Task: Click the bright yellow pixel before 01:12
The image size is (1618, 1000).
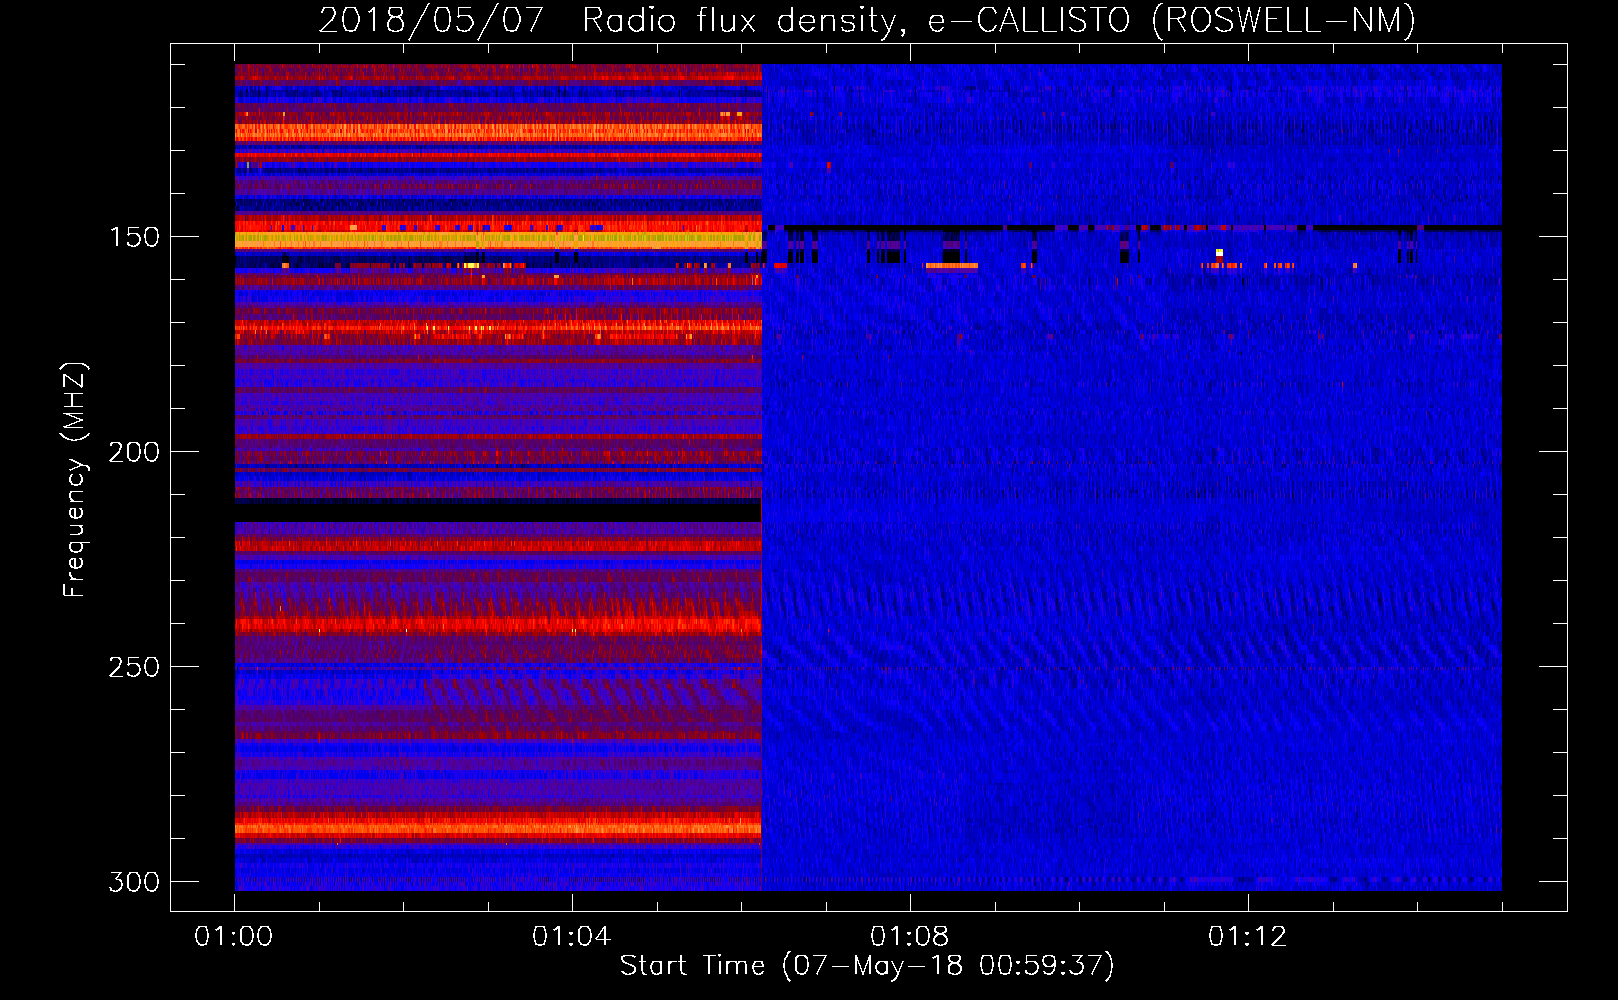Action: (x=1219, y=253)
